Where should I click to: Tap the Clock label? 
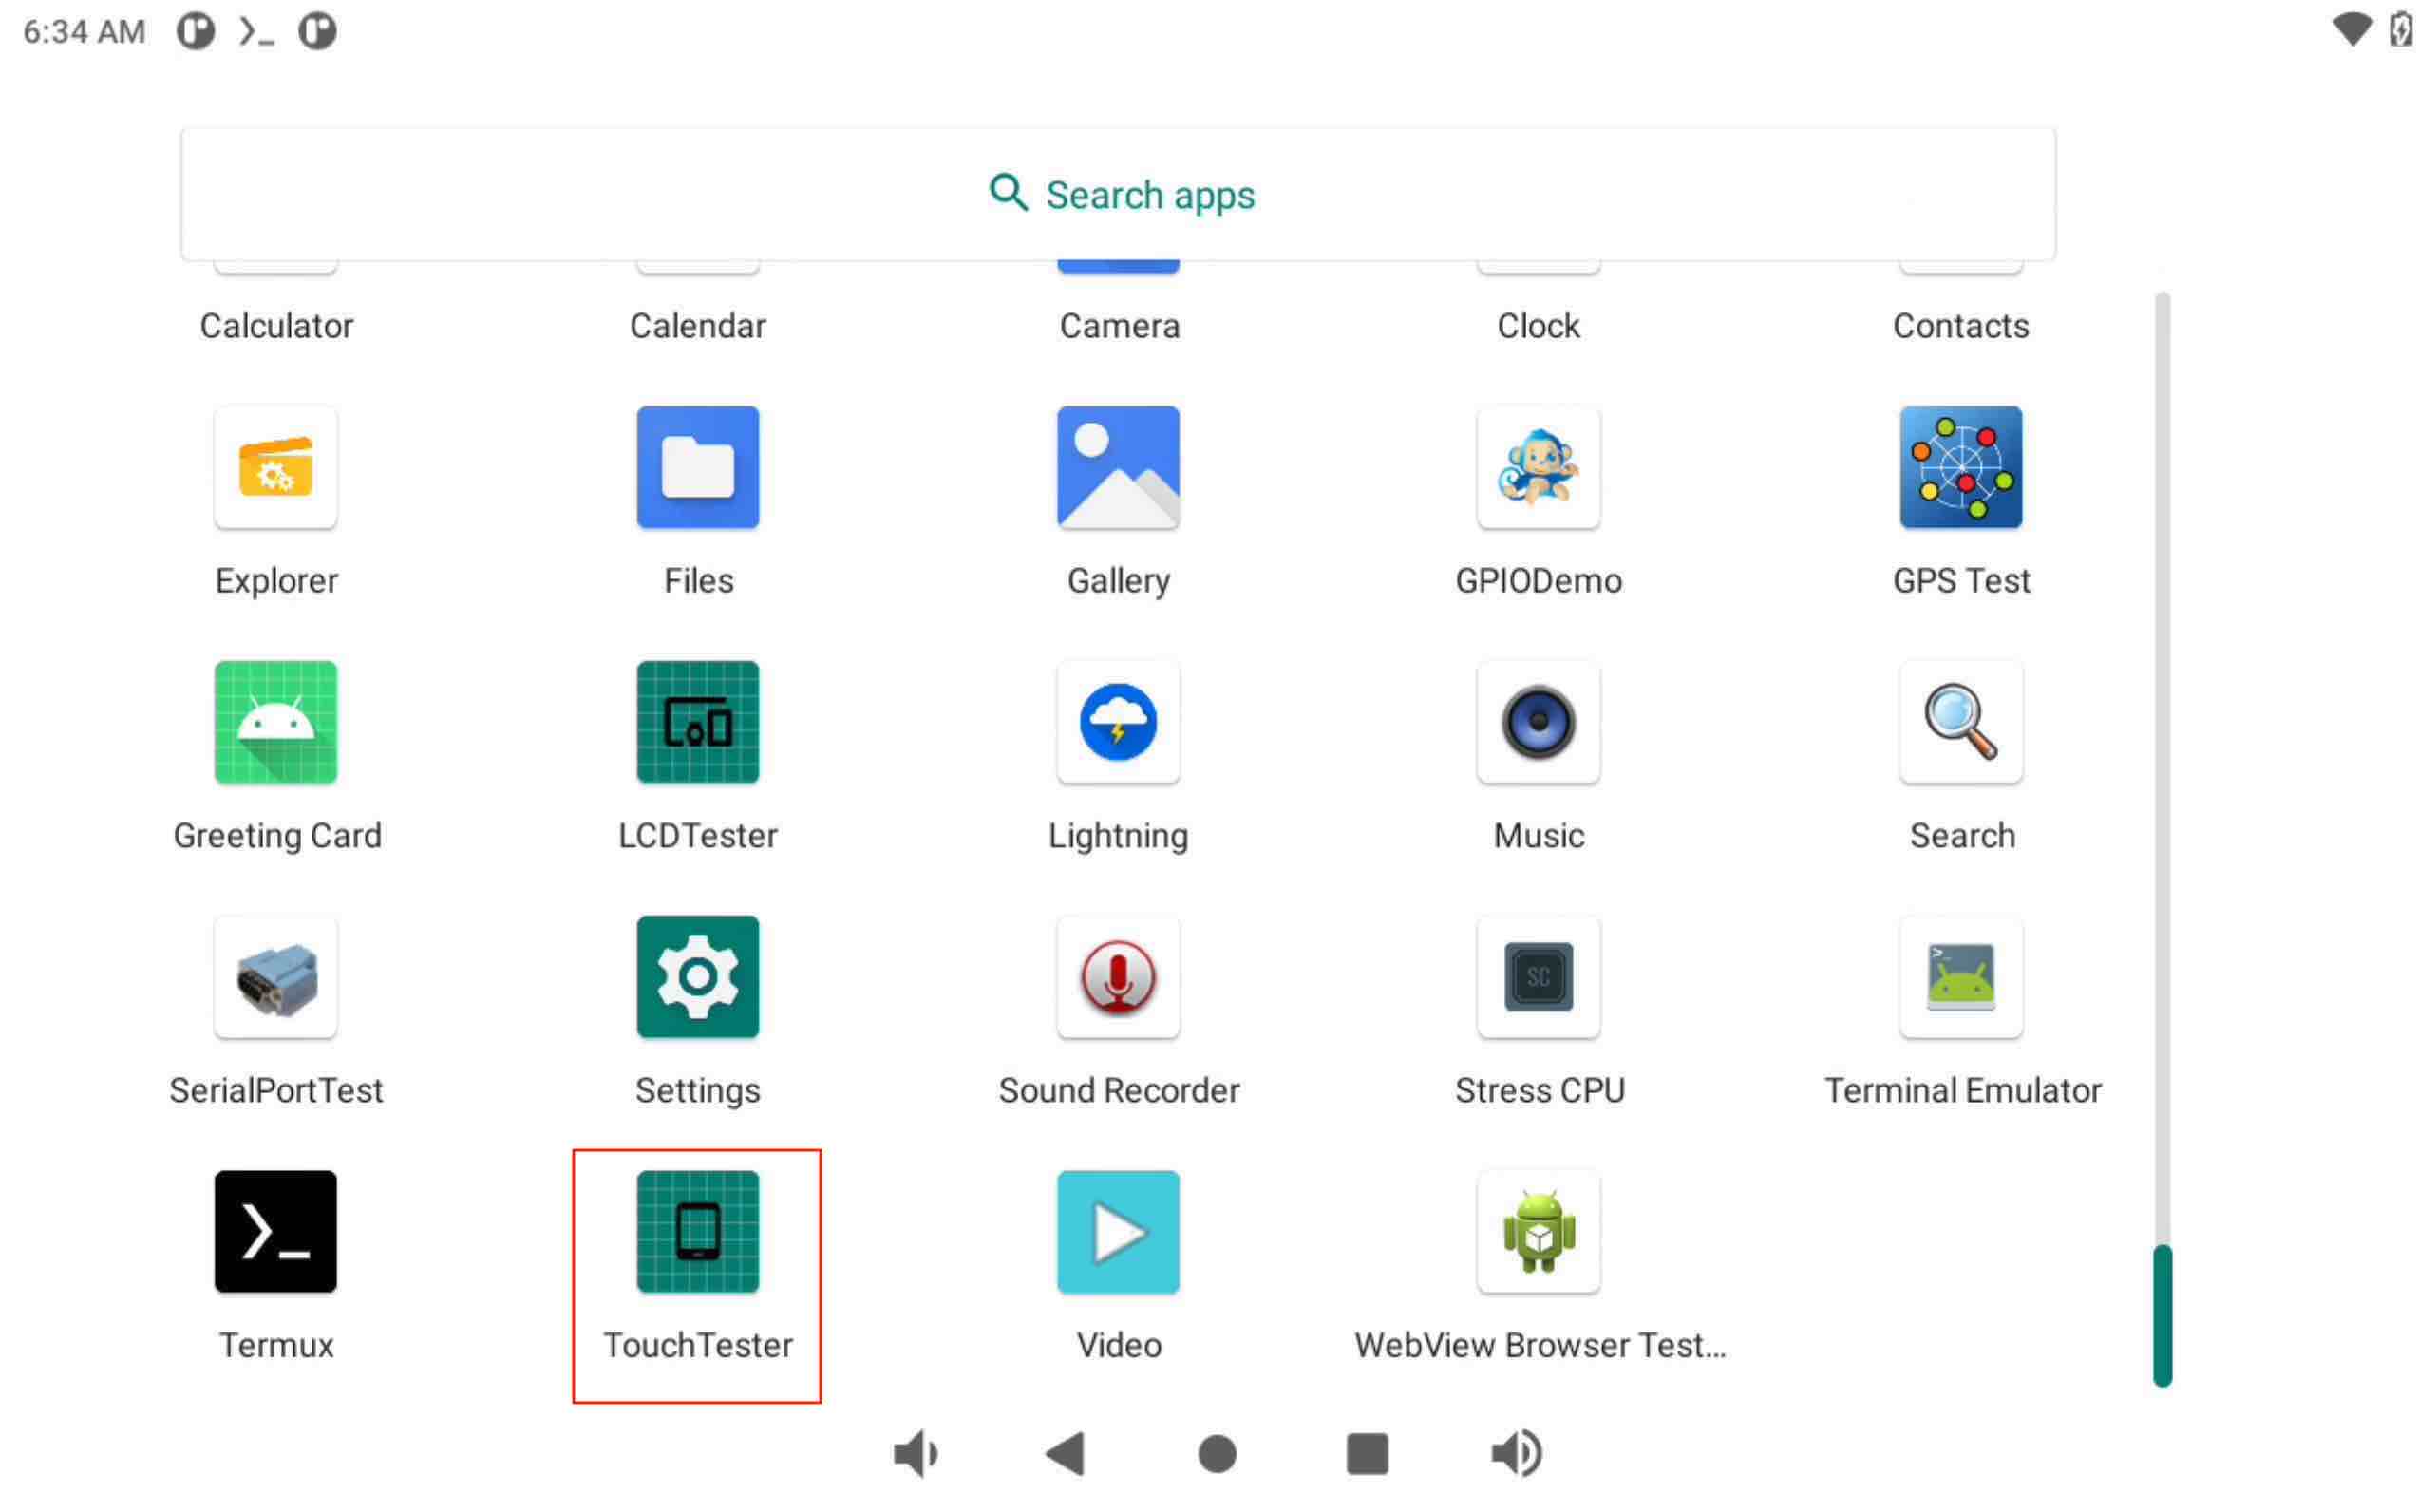1538,326
